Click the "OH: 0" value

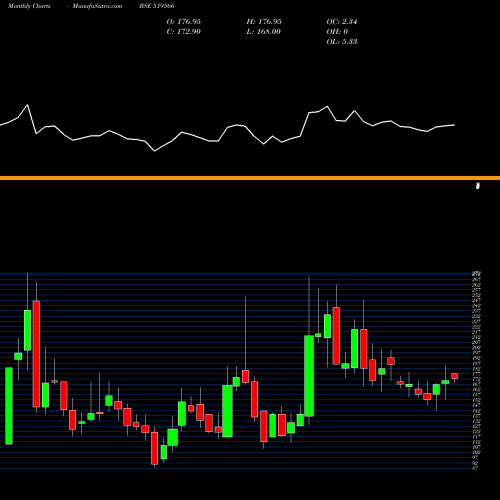point(337,32)
